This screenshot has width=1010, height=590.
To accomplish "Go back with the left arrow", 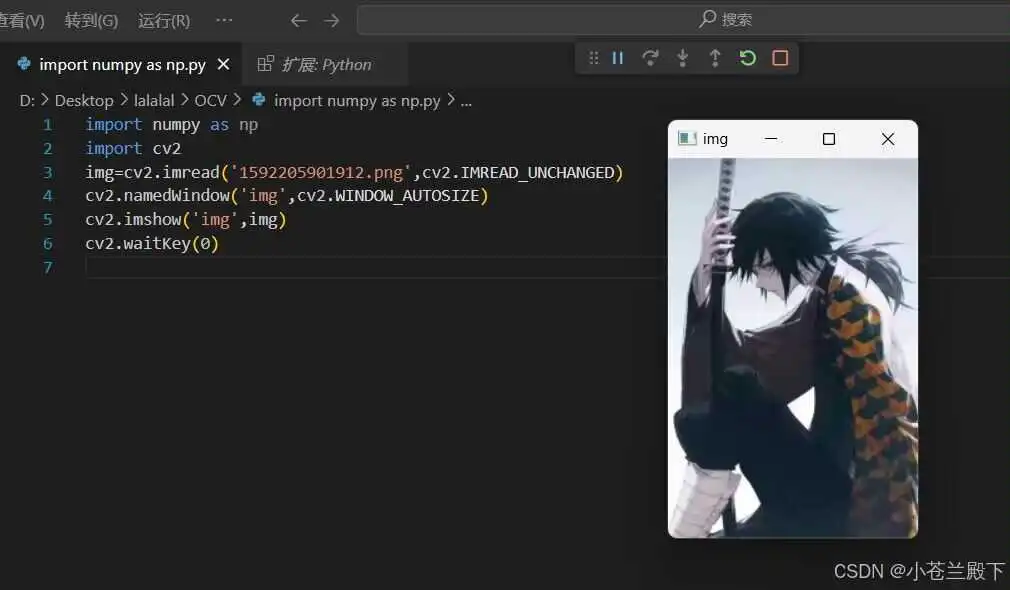I will tap(298, 21).
